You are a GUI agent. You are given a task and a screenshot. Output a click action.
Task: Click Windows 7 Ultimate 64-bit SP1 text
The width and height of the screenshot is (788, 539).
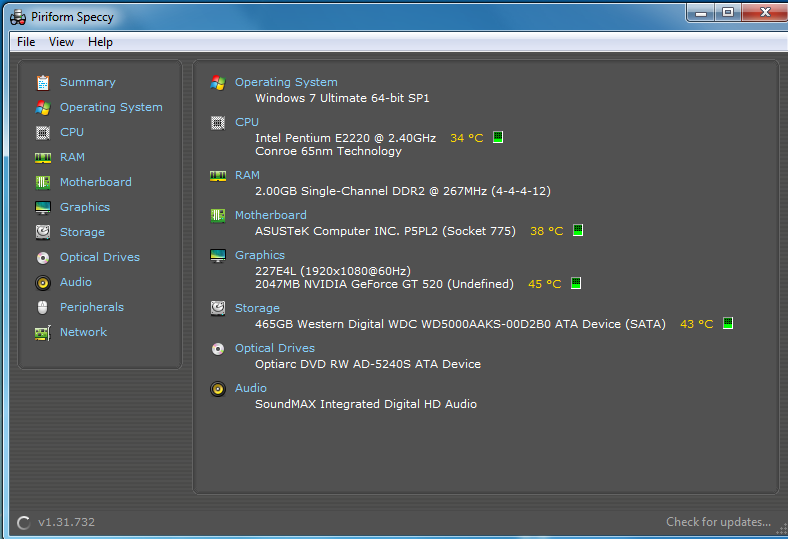click(x=342, y=98)
